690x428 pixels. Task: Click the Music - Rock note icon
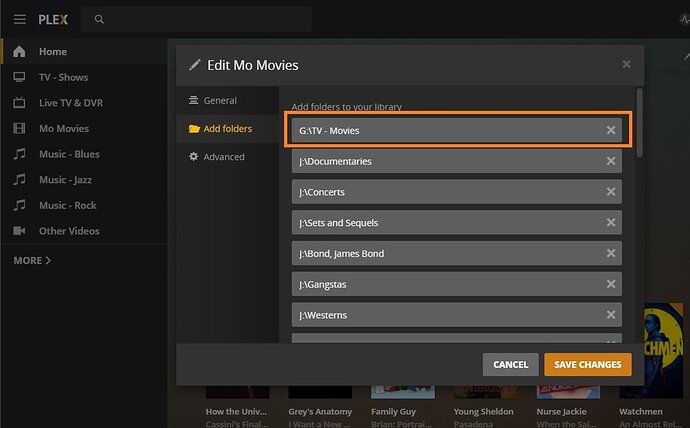pyautogui.click(x=19, y=205)
